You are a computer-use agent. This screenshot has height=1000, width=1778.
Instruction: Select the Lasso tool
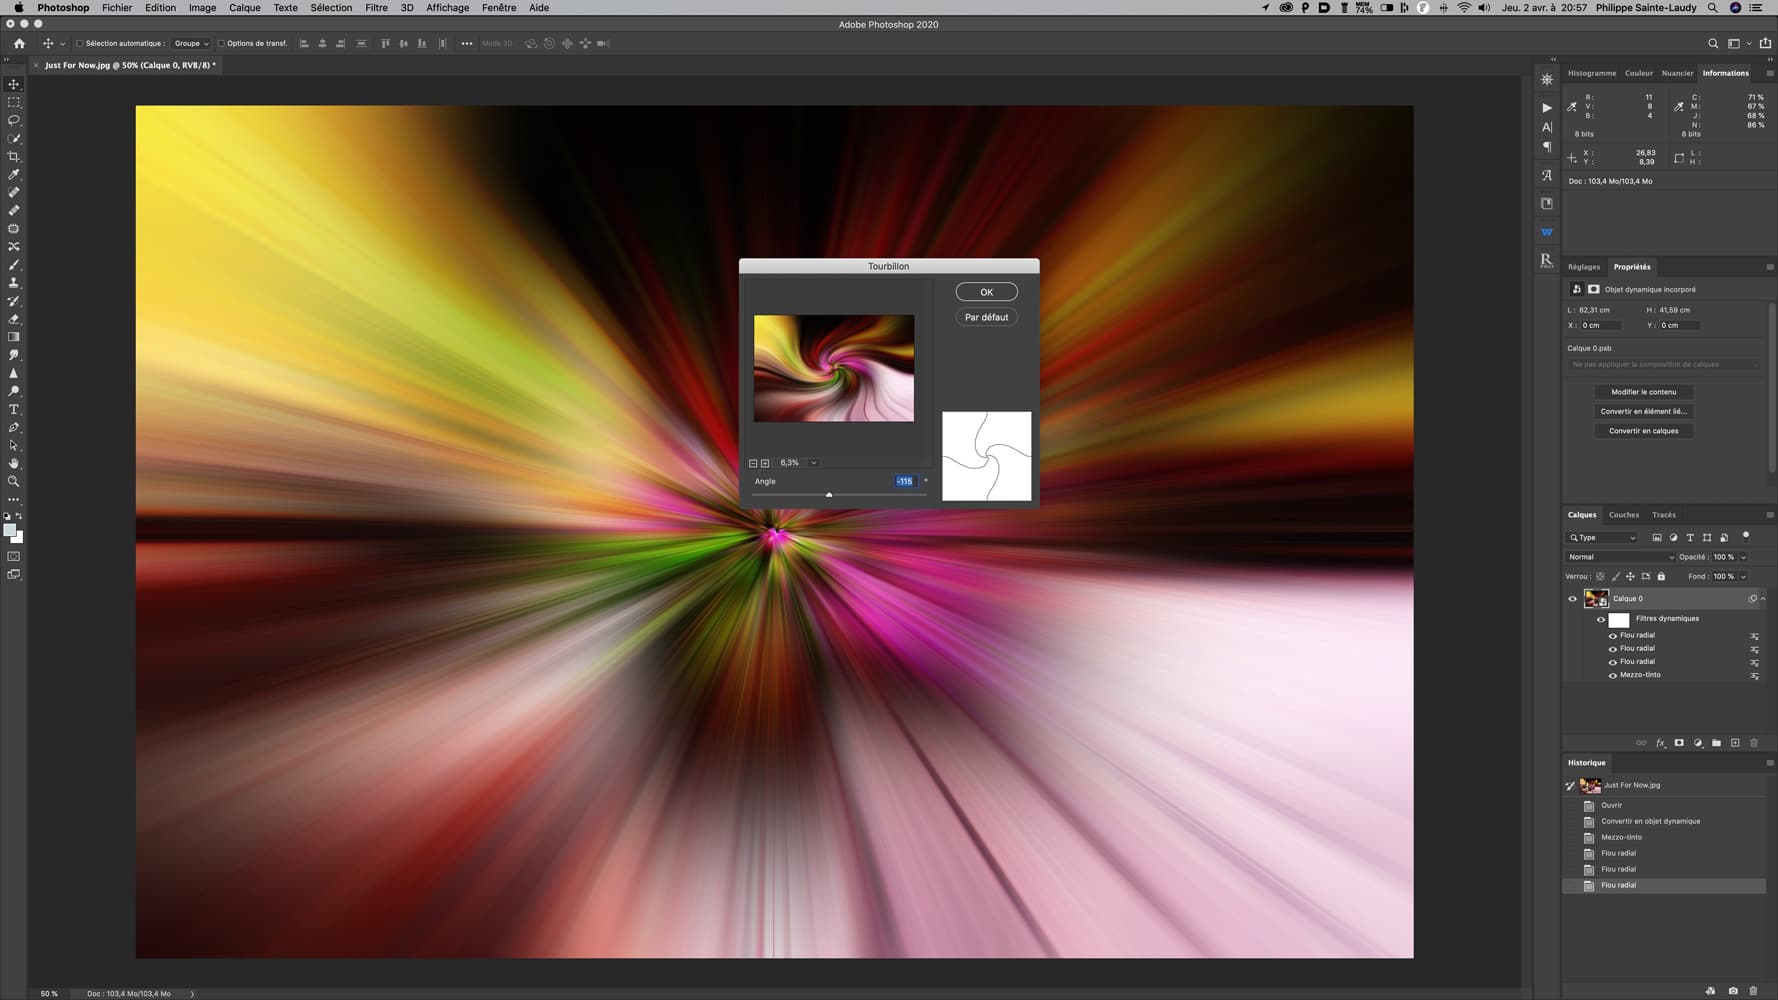(14, 120)
